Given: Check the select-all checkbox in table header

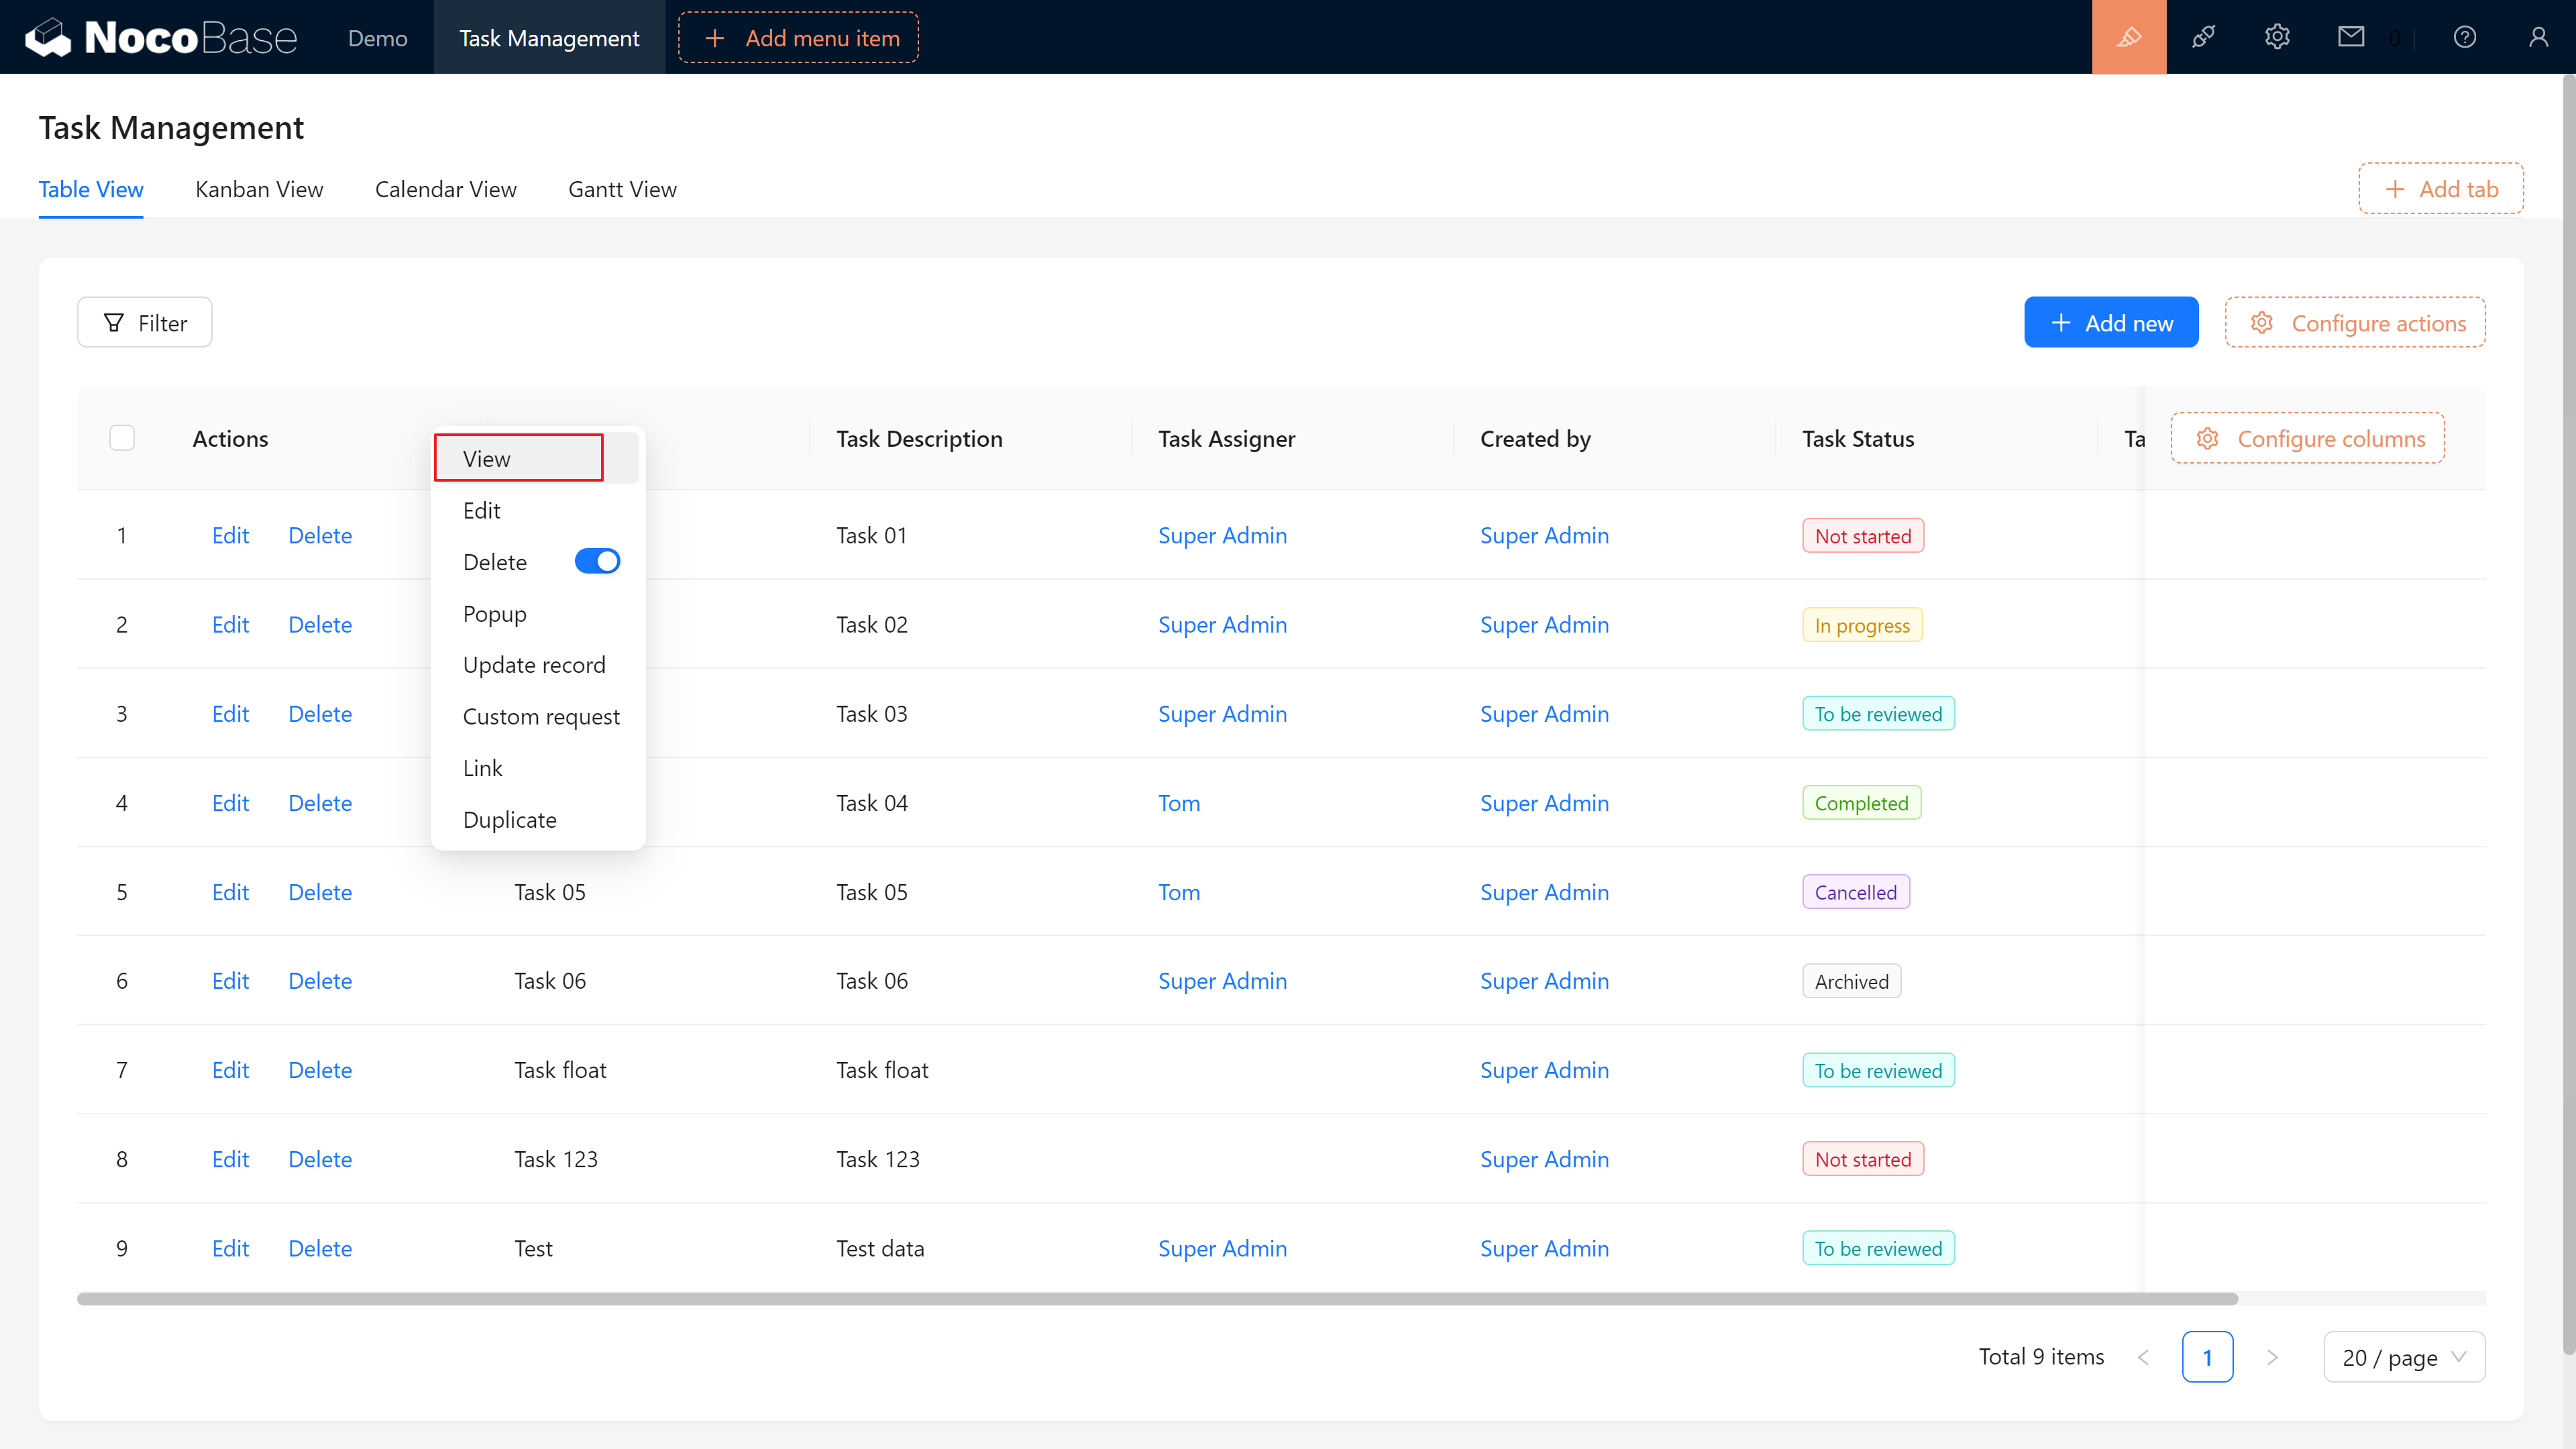Looking at the screenshot, I should tap(122, 438).
